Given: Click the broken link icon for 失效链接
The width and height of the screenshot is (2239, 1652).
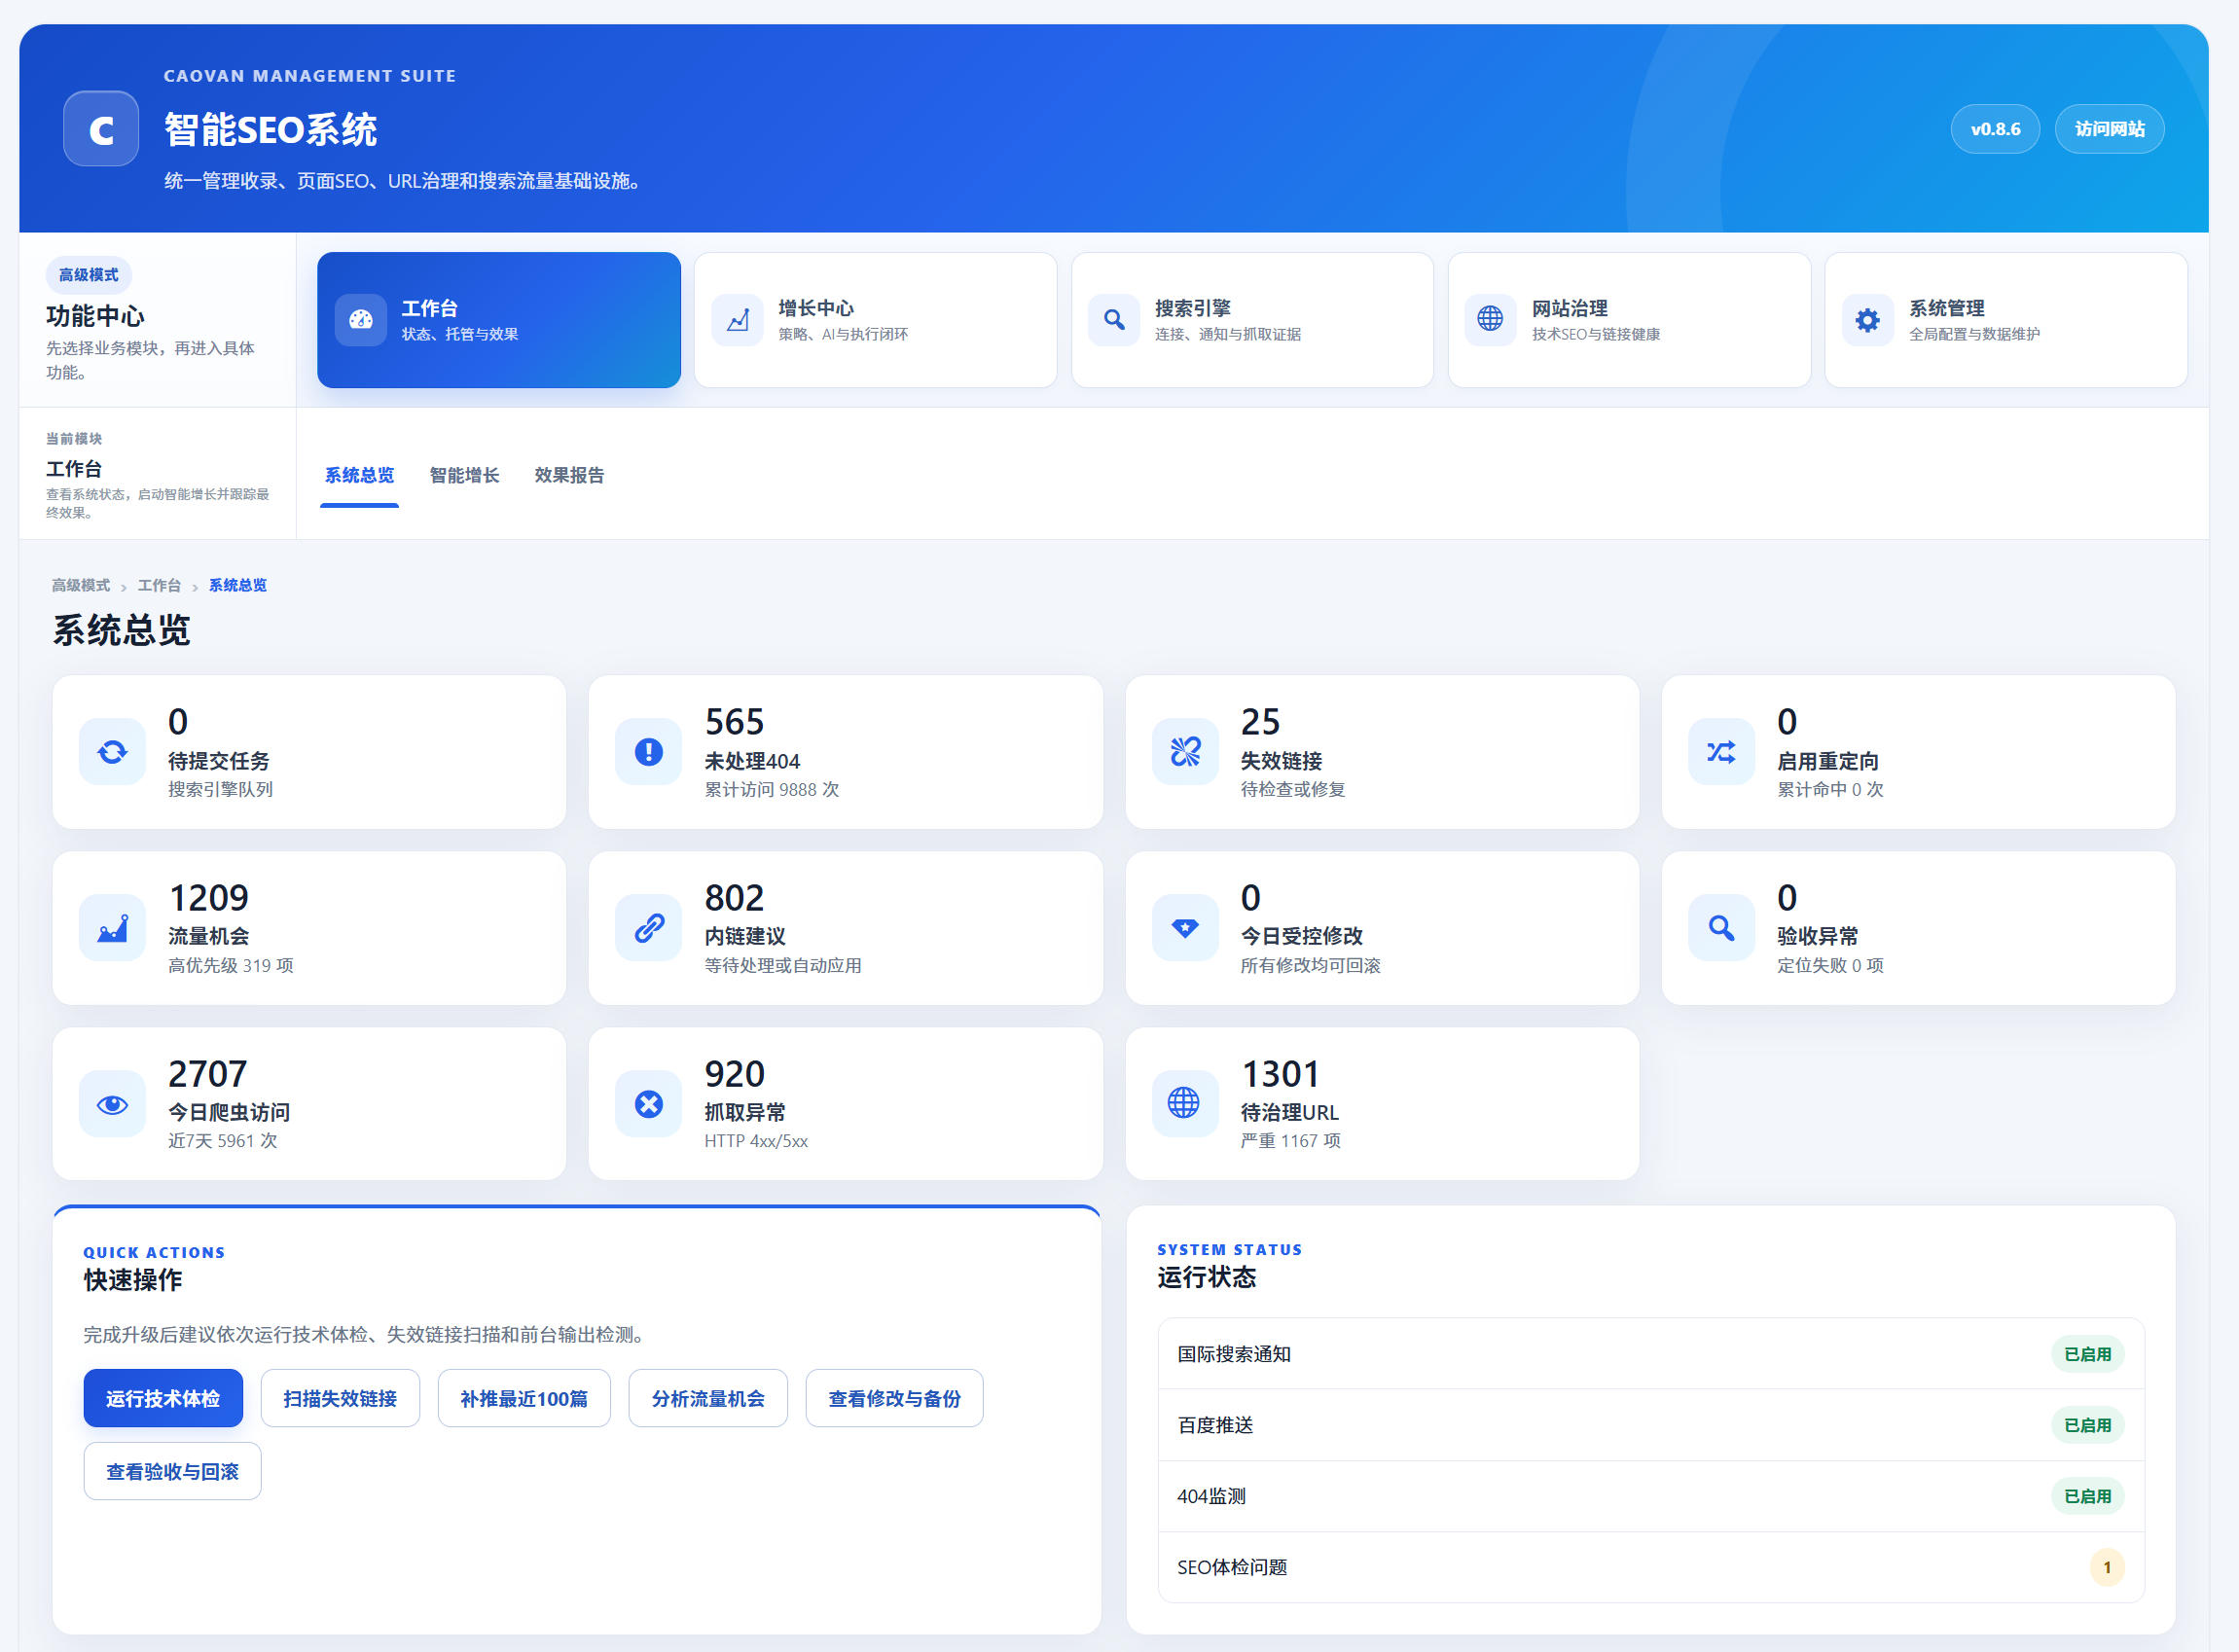Looking at the screenshot, I should [x=1185, y=751].
